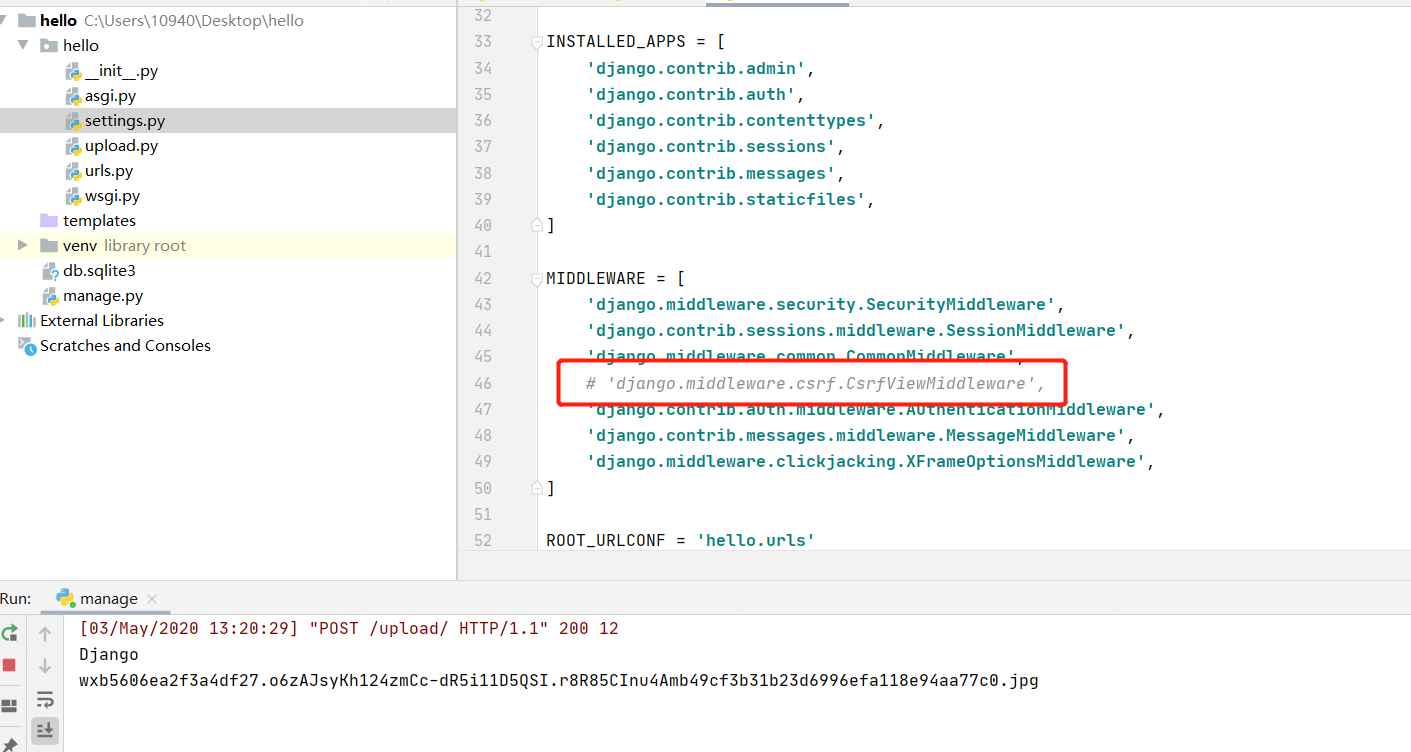Select External Libraries in project tree
The width and height of the screenshot is (1411, 752).
(228, 321)
